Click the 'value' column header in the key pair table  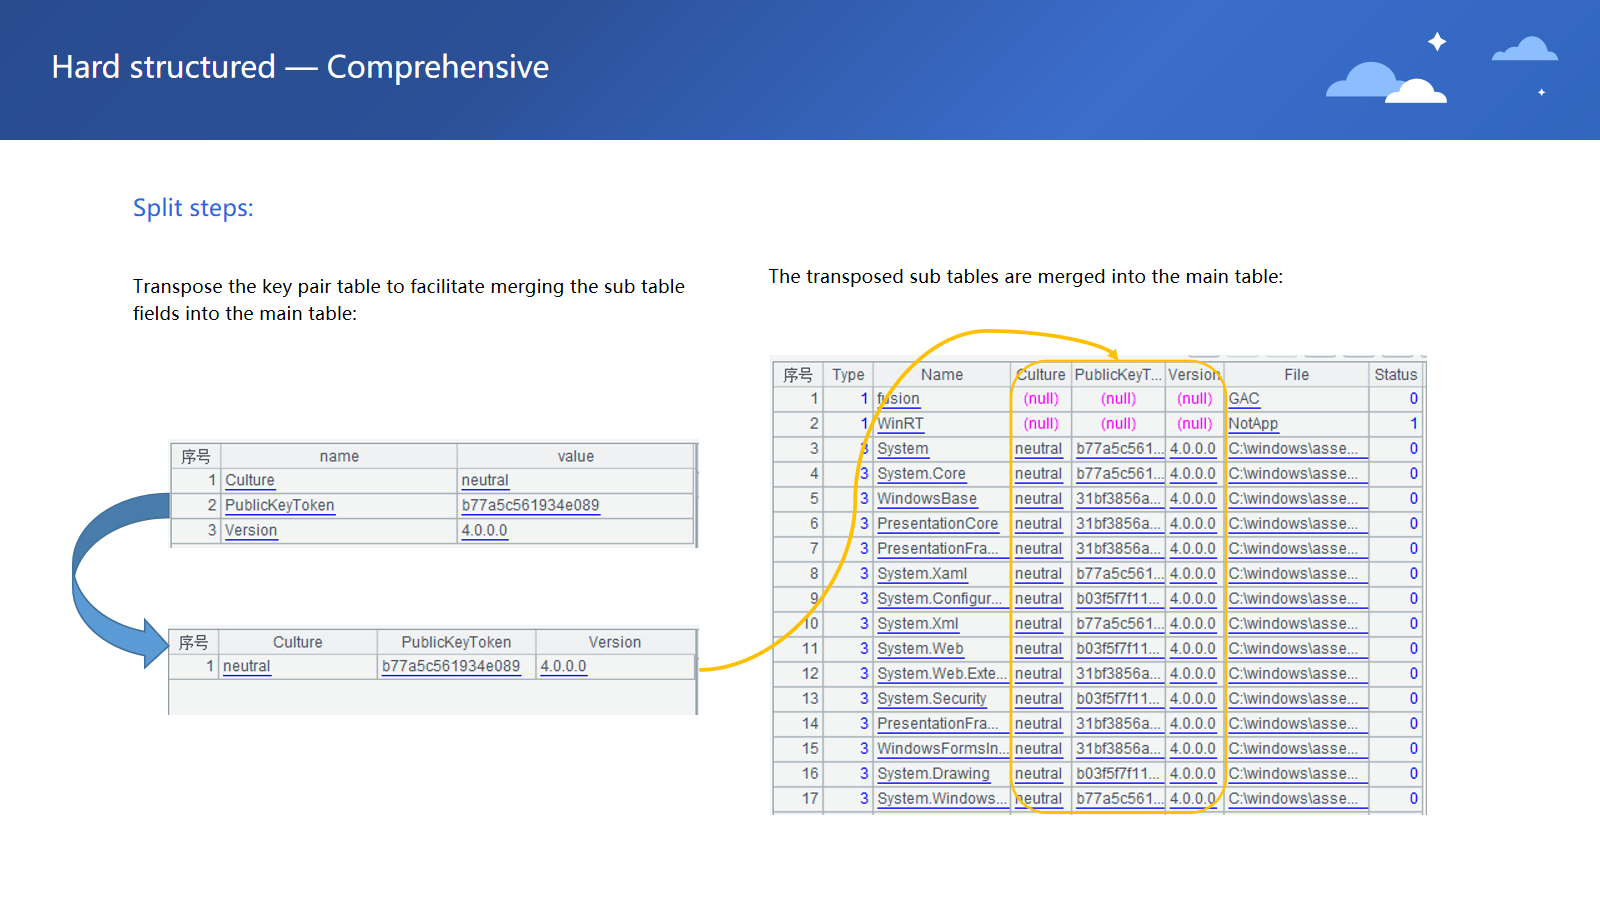[x=575, y=456]
